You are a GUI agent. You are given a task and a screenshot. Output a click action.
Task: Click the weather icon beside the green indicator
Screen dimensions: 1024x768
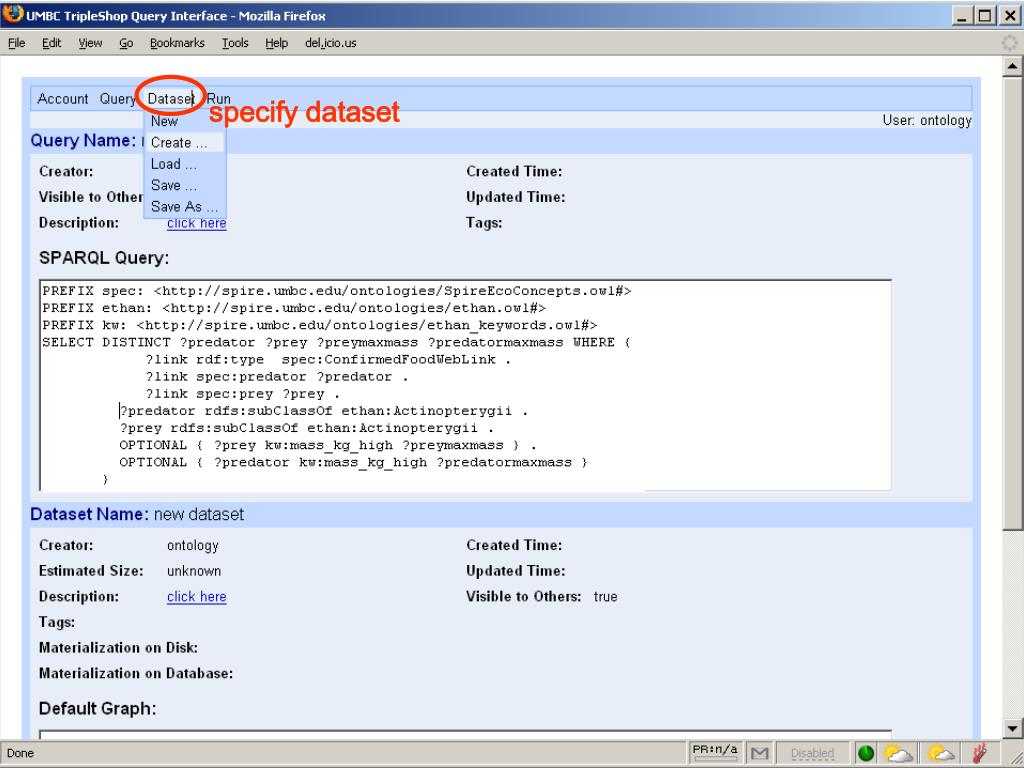pos(898,753)
